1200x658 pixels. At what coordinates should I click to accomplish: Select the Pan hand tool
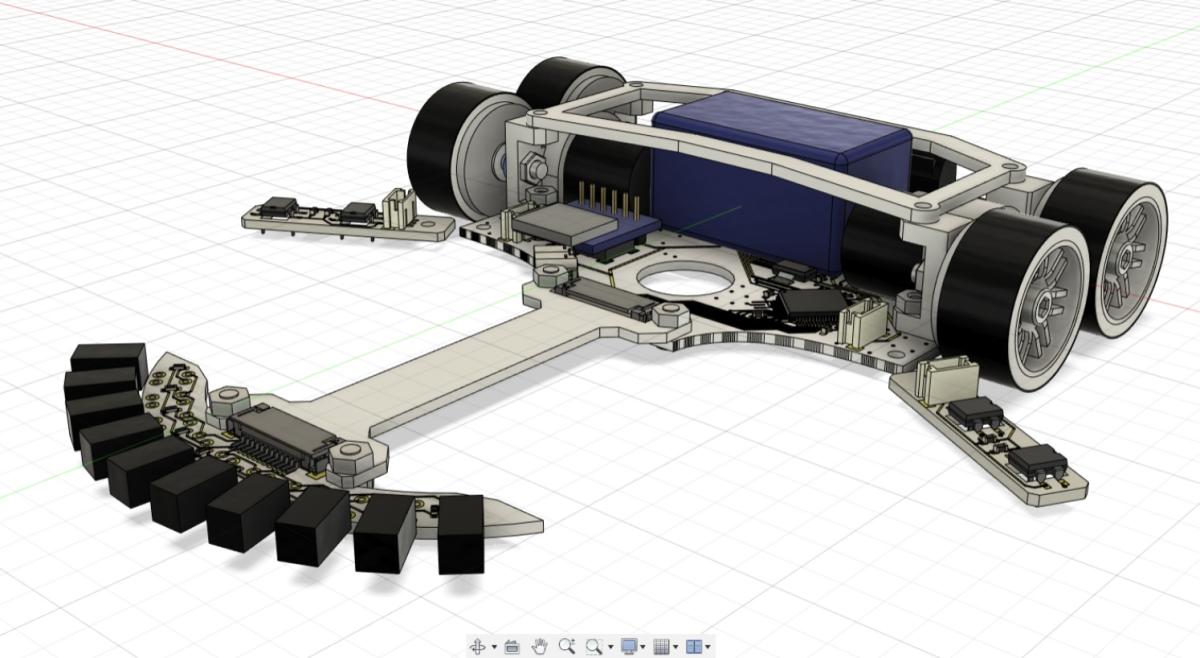pyautogui.click(x=540, y=646)
